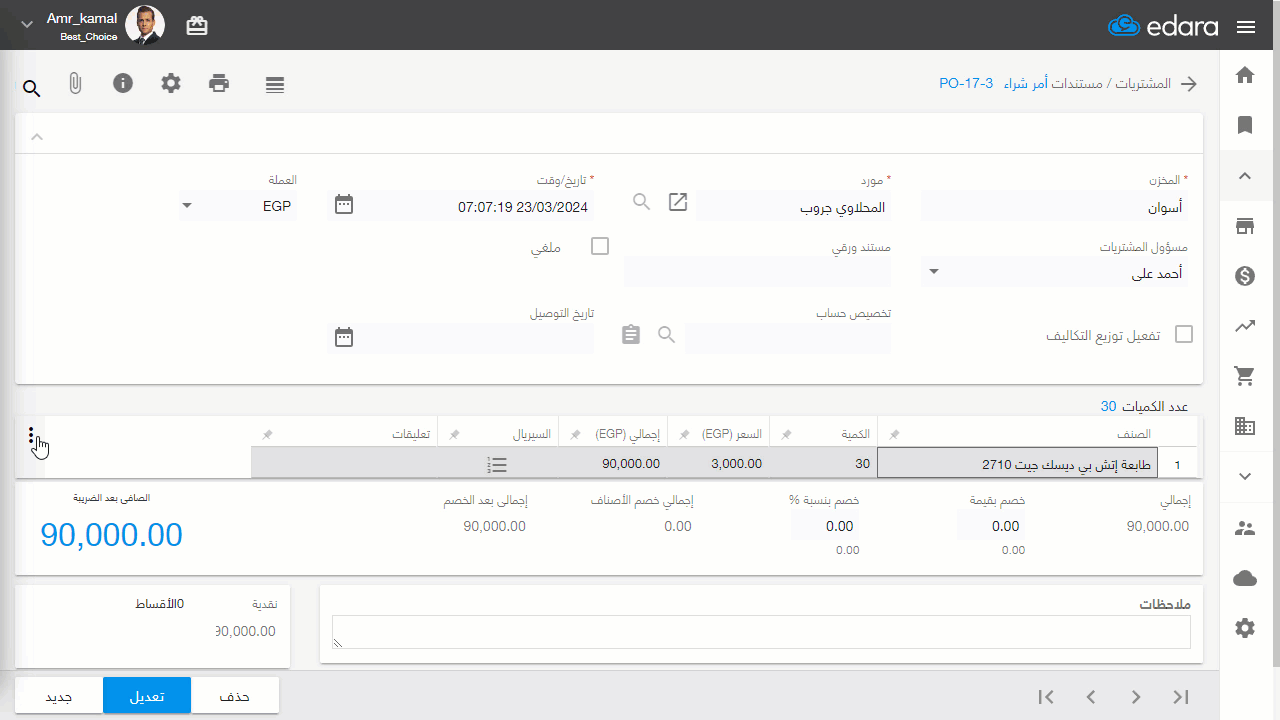Click the search icon next to the supplier field
The height and width of the screenshot is (720, 1280).
coord(642,202)
